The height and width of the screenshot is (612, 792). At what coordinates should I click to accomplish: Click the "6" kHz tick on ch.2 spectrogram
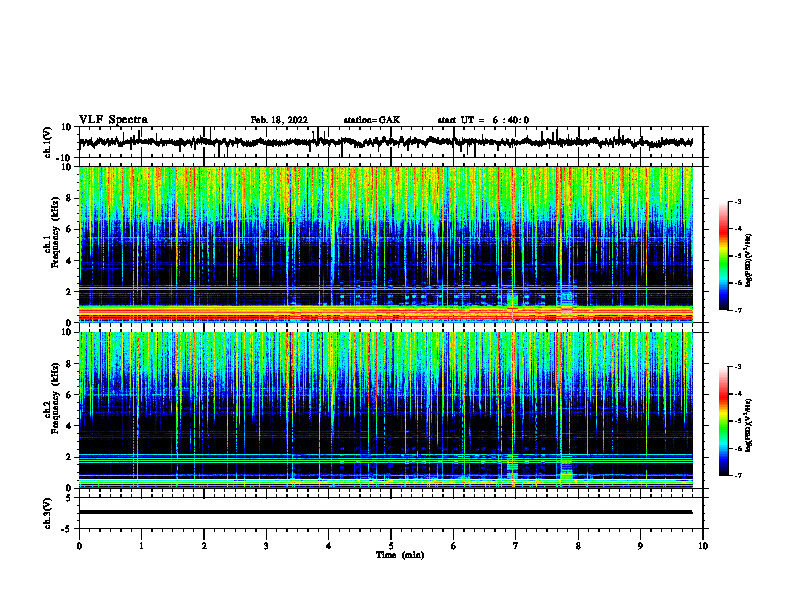[69, 395]
